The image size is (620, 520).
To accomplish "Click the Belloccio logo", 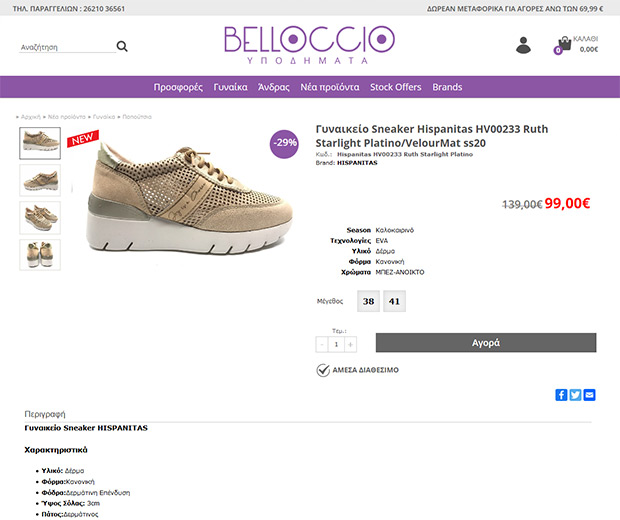I will [309, 44].
